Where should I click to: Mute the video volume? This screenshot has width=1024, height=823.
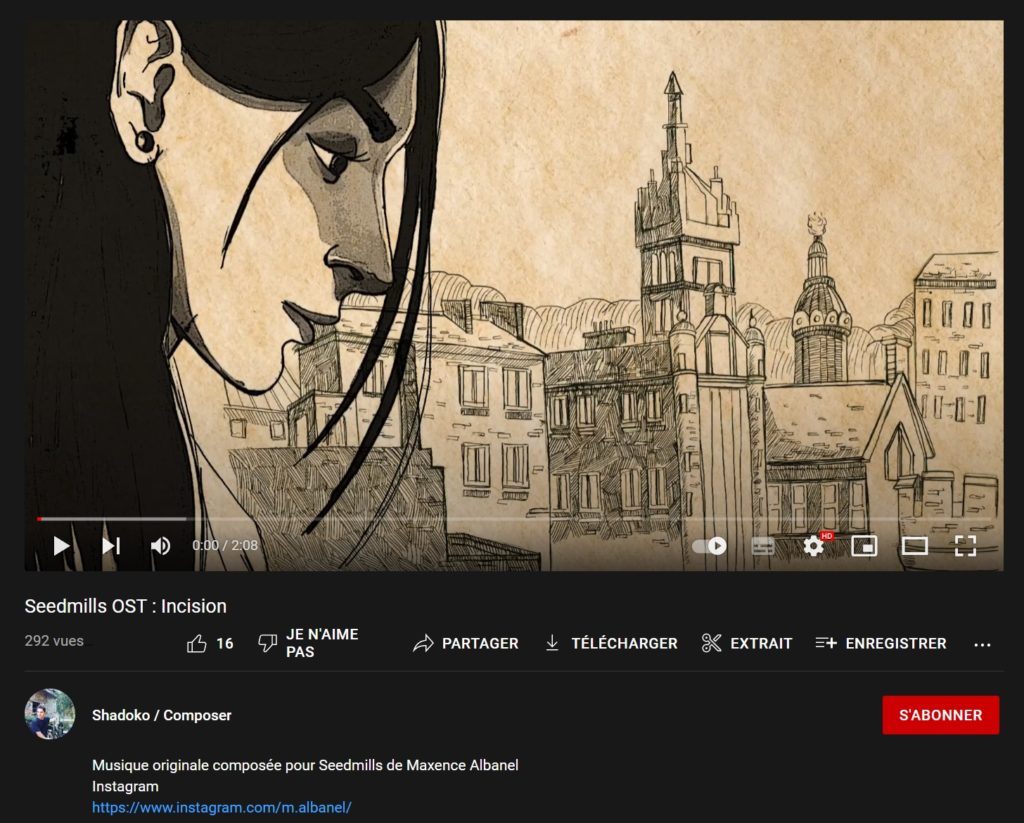(x=160, y=546)
